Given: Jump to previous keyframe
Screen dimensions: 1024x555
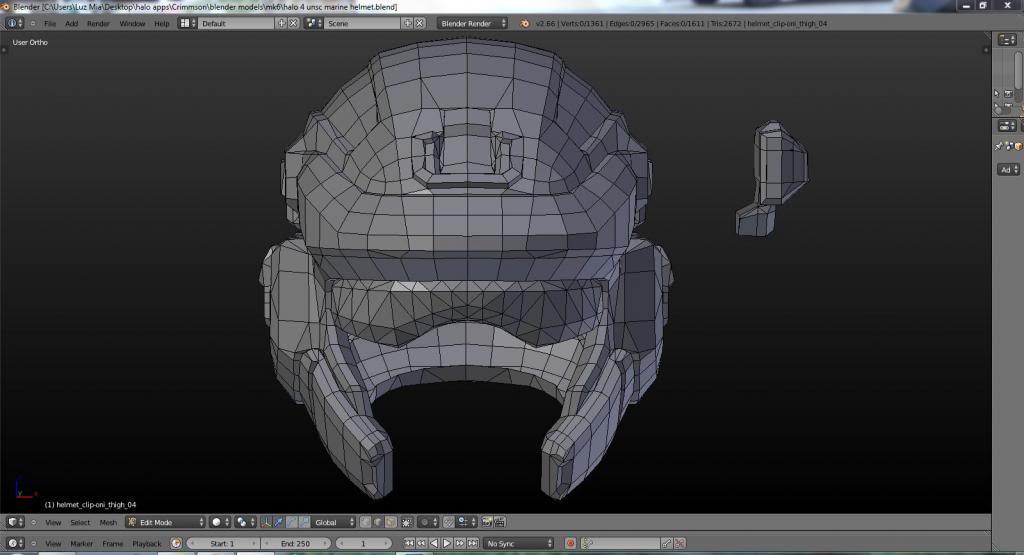Looking at the screenshot, I should (x=421, y=543).
